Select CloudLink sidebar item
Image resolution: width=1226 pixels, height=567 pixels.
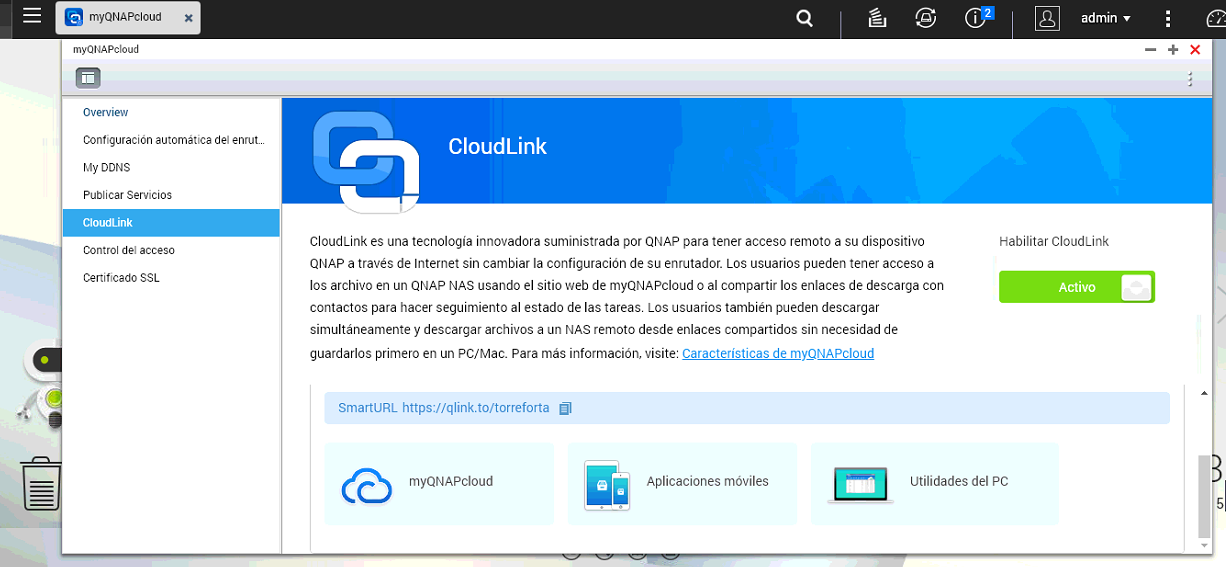click(170, 222)
